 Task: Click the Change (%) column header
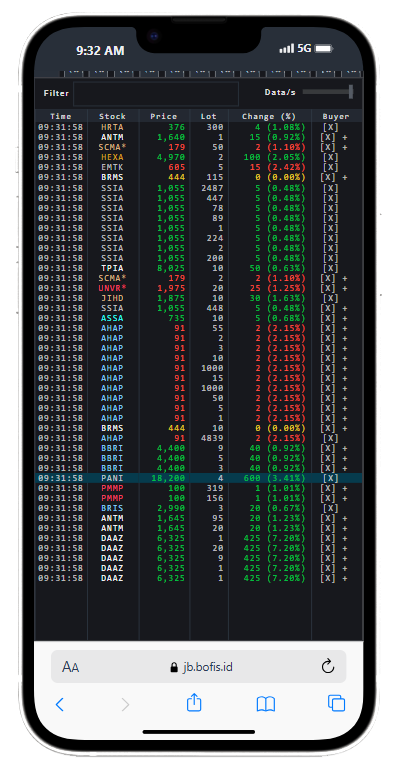269,117
